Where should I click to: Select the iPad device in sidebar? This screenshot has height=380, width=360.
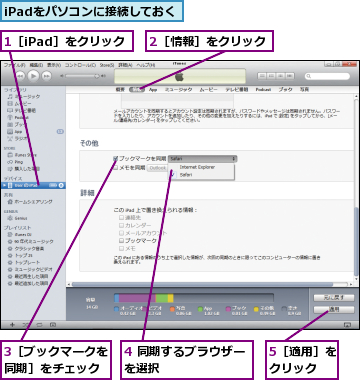pos(33,185)
